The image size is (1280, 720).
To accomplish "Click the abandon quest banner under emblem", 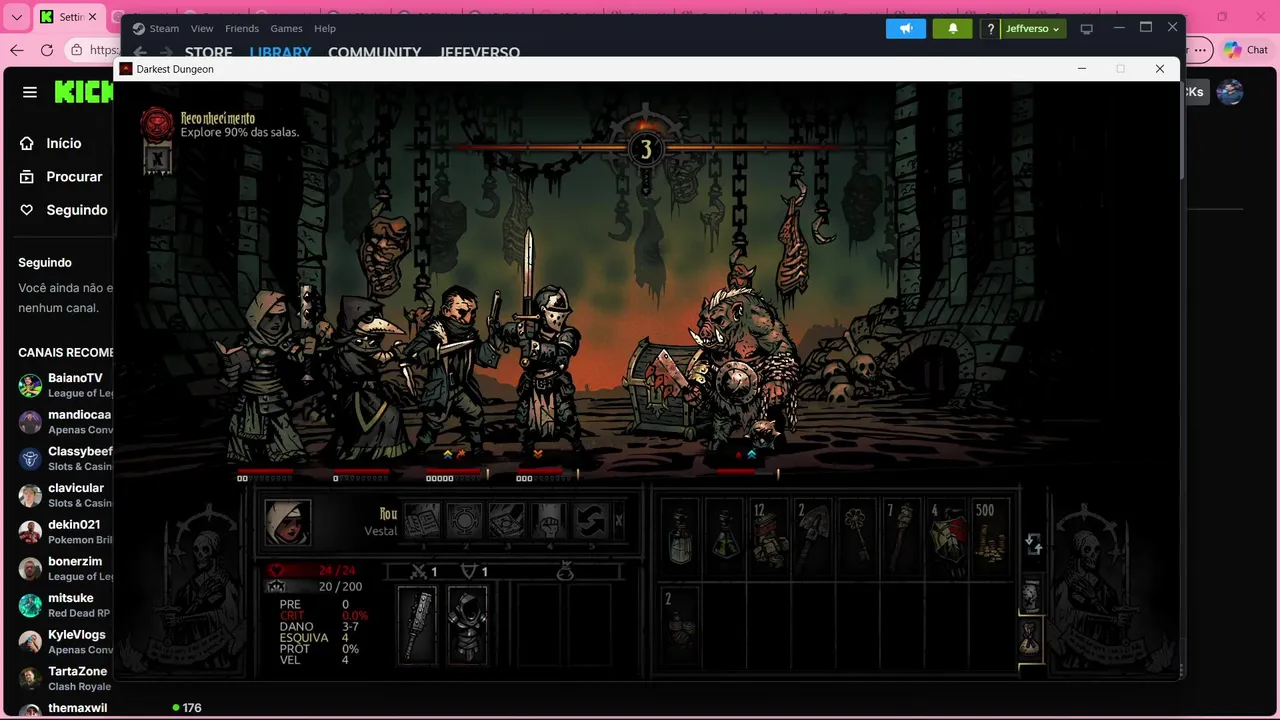I will tap(157, 158).
